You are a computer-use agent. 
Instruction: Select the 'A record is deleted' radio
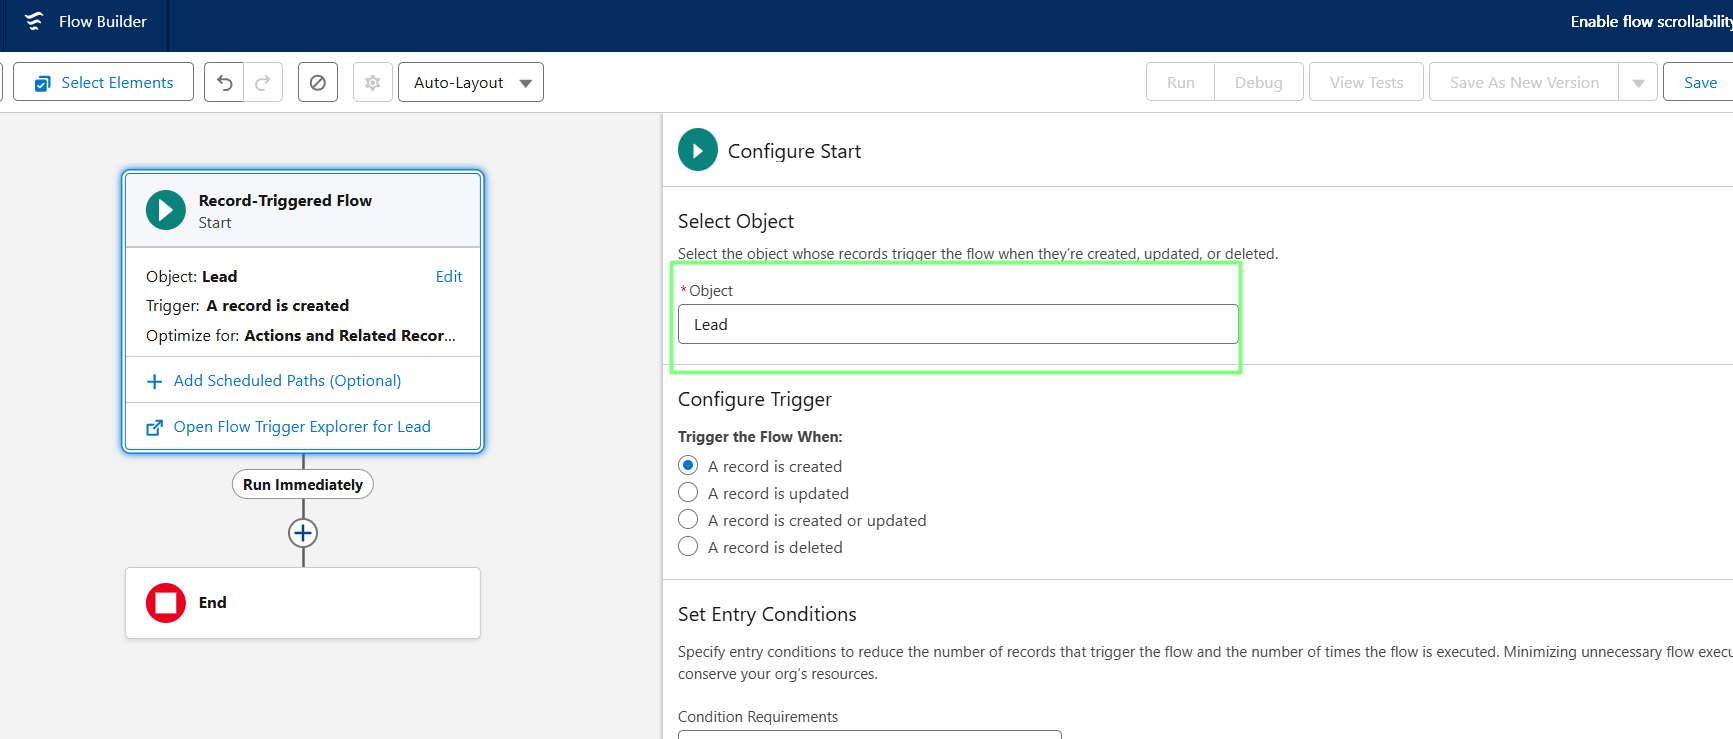[x=688, y=546]
